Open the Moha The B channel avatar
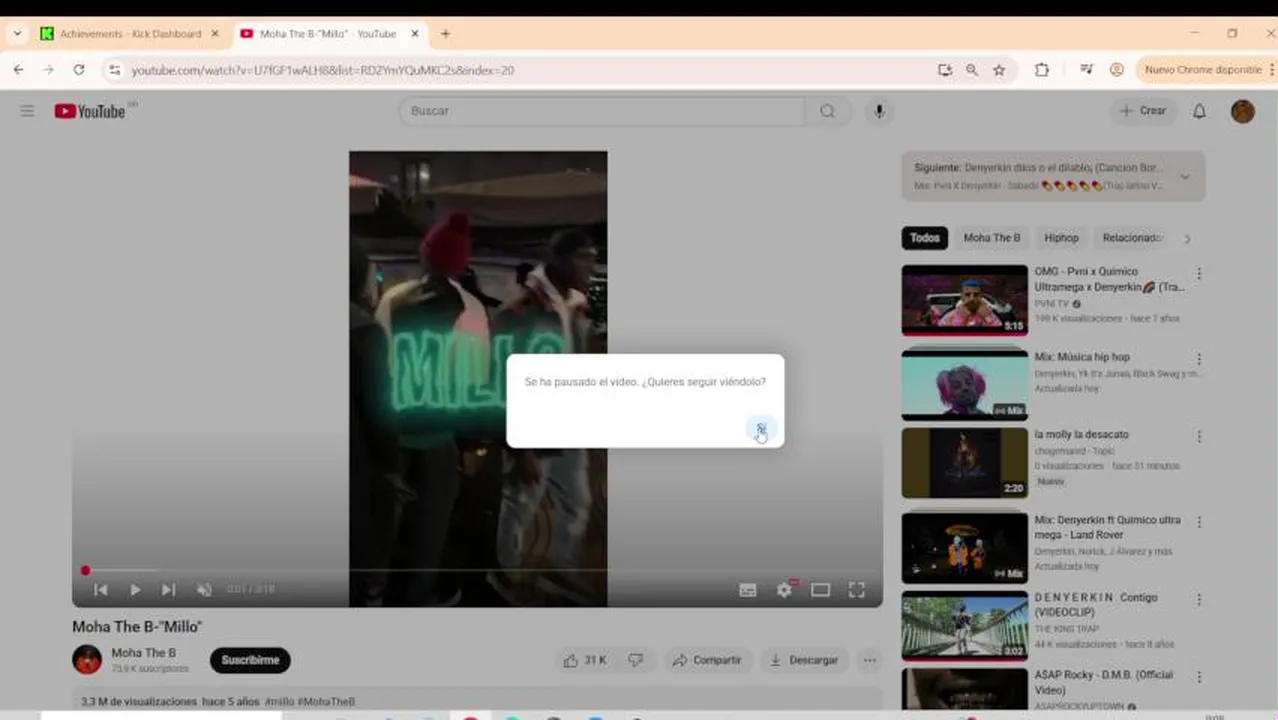This screenshot has width=1278, height=720. 87,660
